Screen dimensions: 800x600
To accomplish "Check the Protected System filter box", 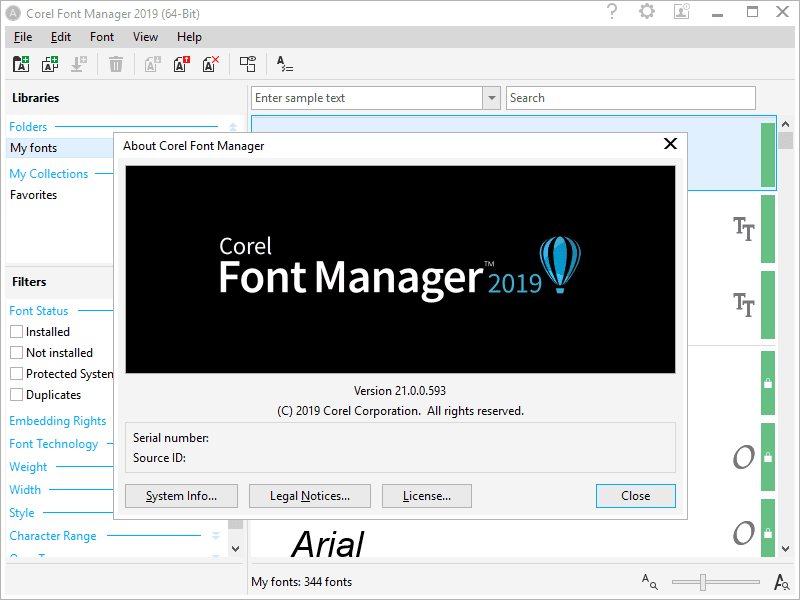I will (16, 373).
